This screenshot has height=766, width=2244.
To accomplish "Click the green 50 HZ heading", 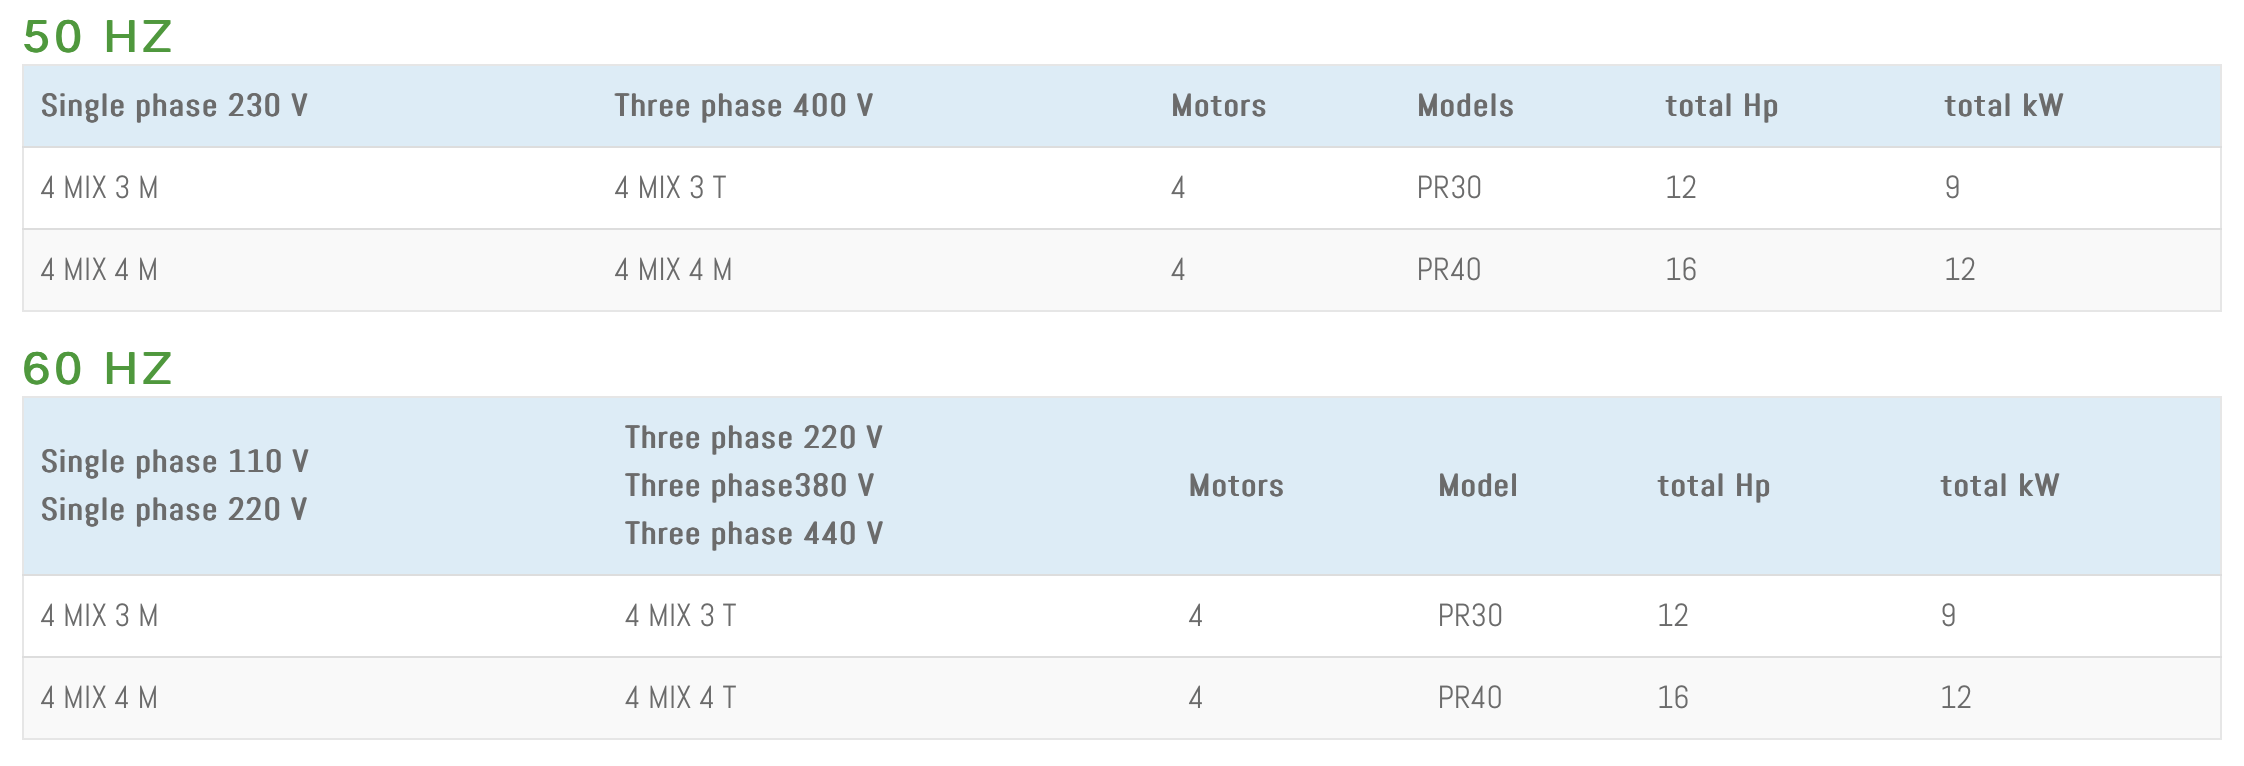I will pos(97,37).
